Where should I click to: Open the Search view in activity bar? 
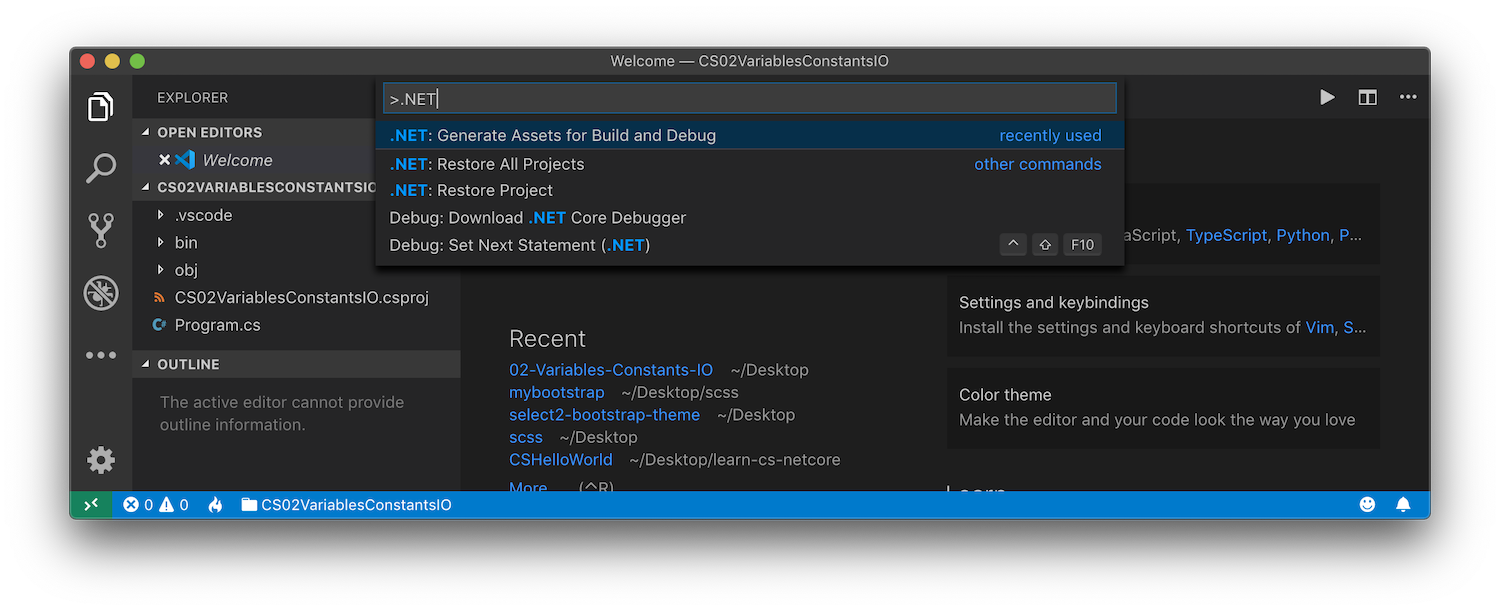(100, 168)
